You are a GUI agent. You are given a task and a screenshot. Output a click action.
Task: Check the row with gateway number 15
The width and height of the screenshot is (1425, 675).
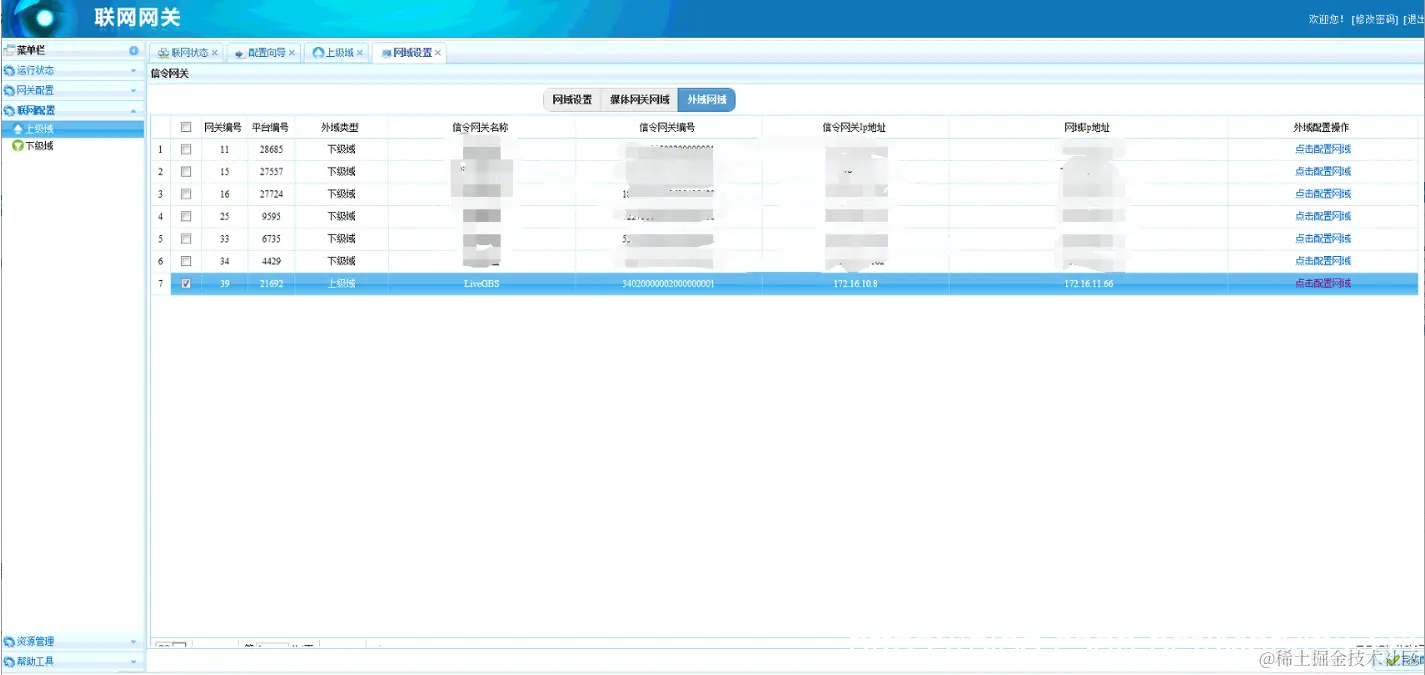[186, 171]
